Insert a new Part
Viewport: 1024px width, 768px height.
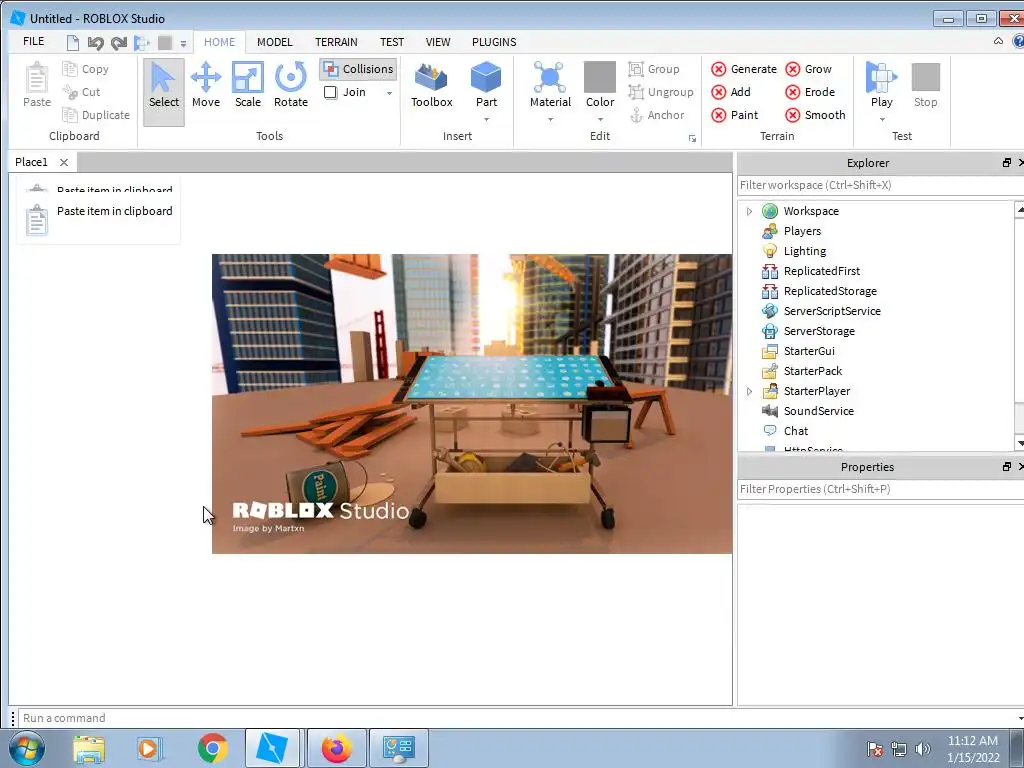(486, 84)
